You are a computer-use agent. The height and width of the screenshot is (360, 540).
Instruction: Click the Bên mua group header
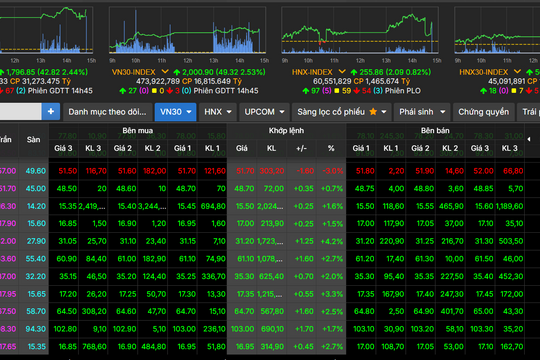[x=138, y=131]
